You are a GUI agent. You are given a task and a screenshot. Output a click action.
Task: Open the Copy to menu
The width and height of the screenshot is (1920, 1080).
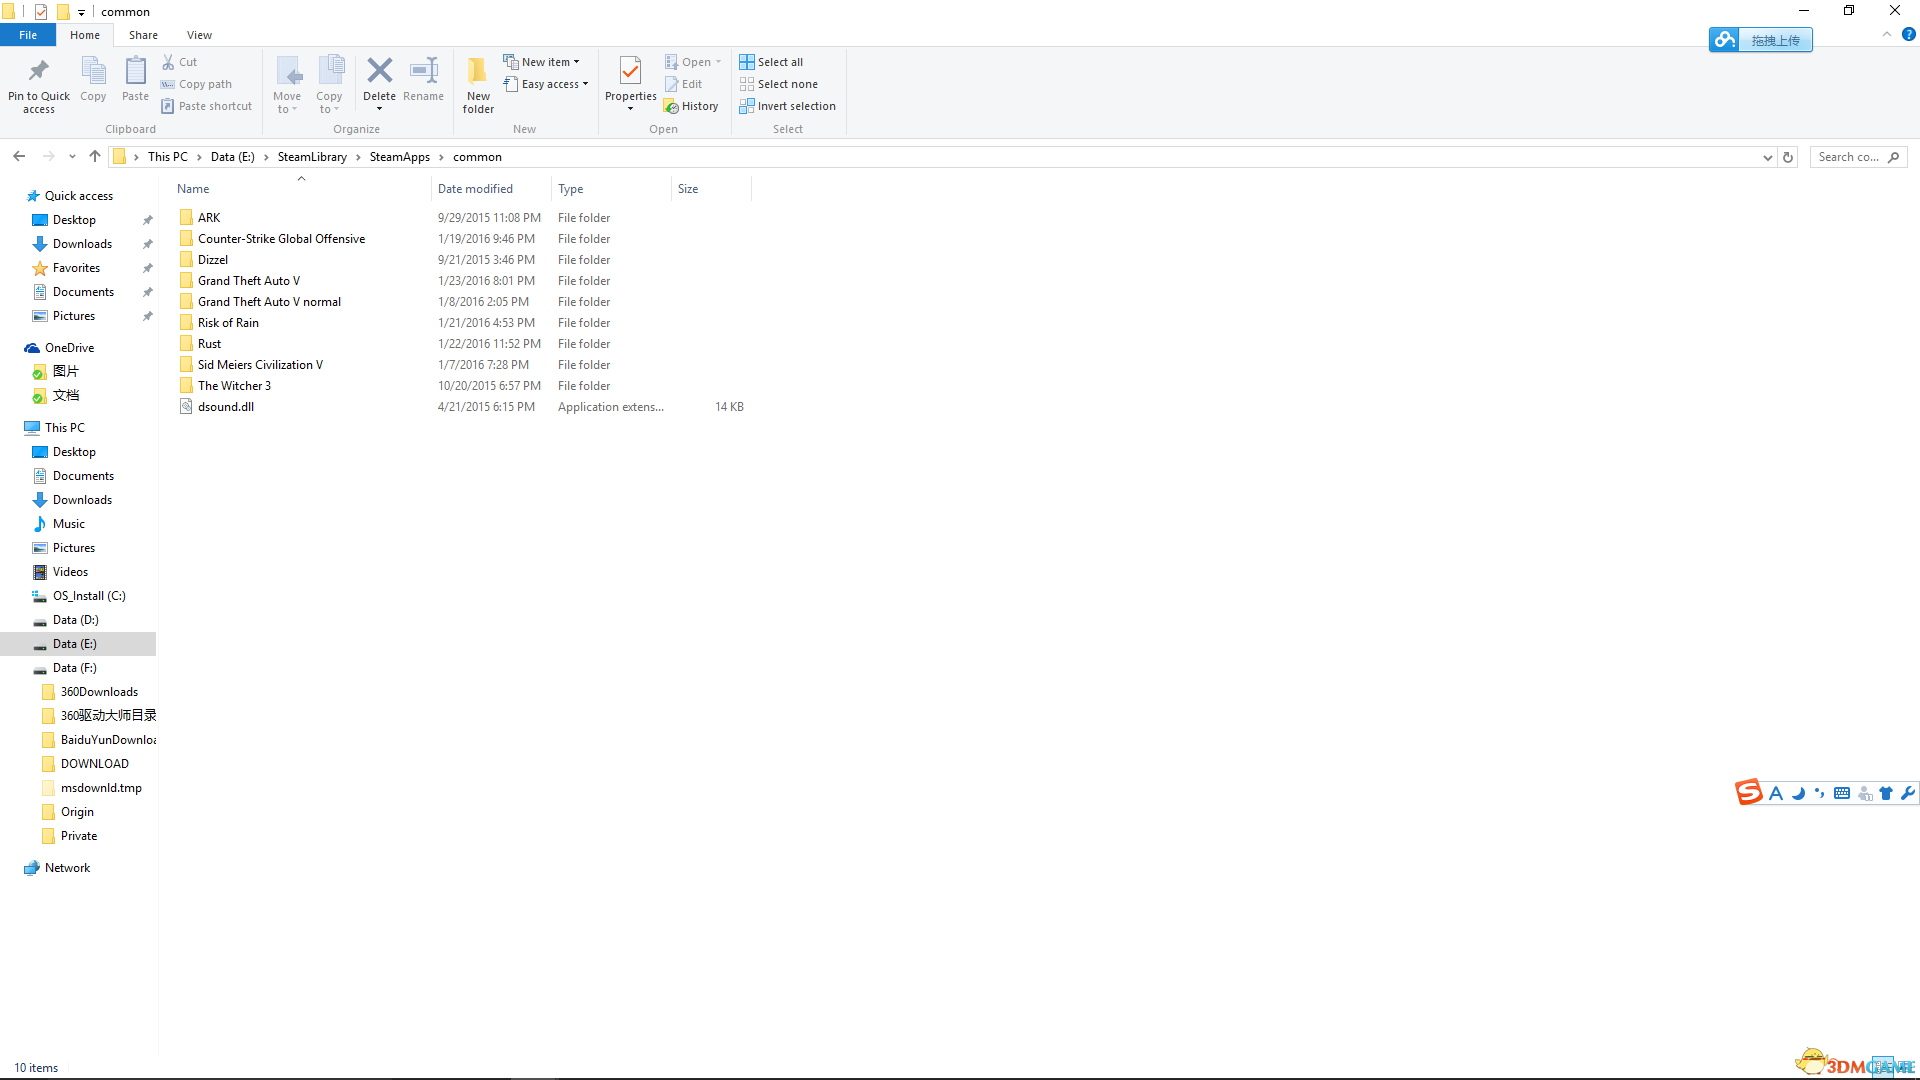click(x=329, y=85)
